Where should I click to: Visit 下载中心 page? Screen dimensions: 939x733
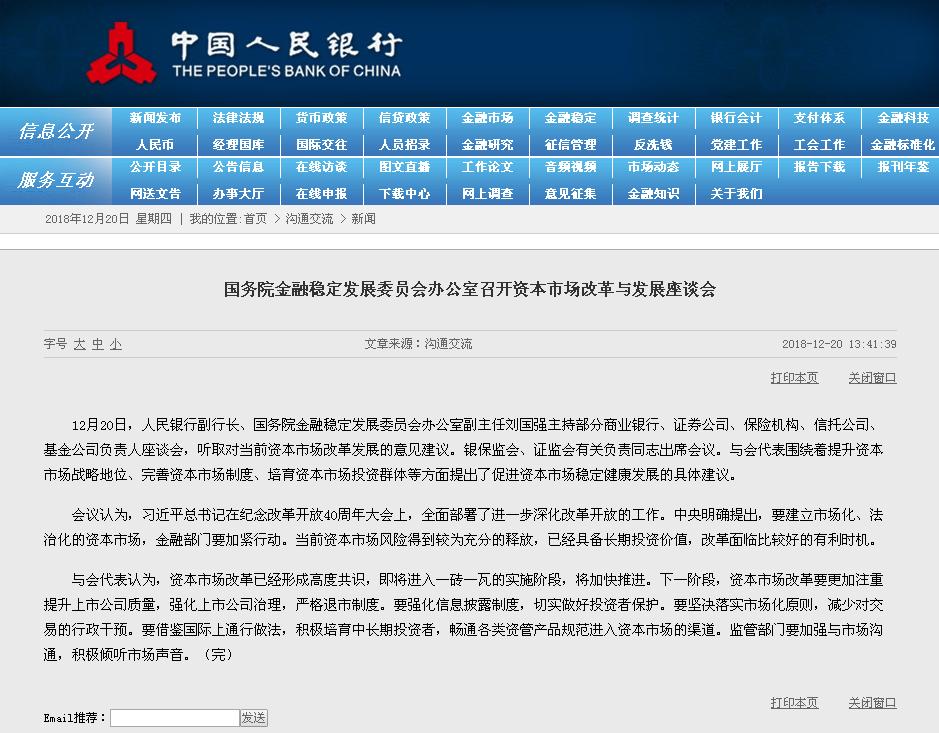pyautogui.click(x=404, y=194)
